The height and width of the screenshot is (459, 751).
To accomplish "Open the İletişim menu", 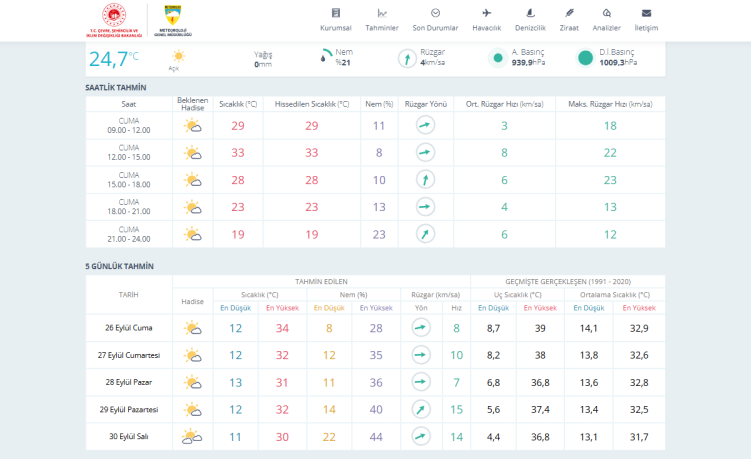I will 646,20.
